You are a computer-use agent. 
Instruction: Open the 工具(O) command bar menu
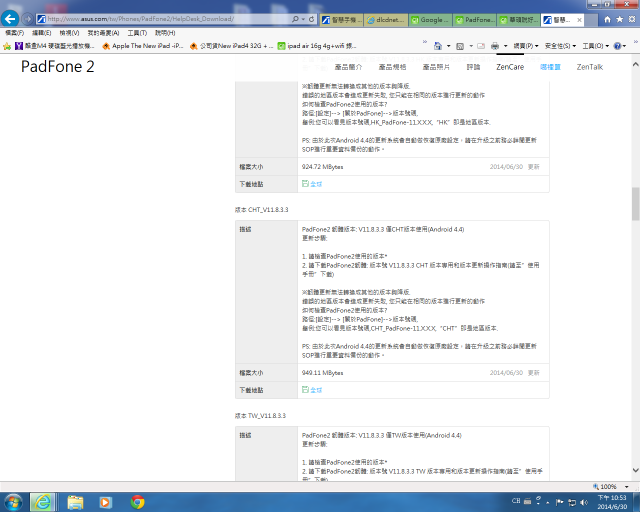pos(596,46)
